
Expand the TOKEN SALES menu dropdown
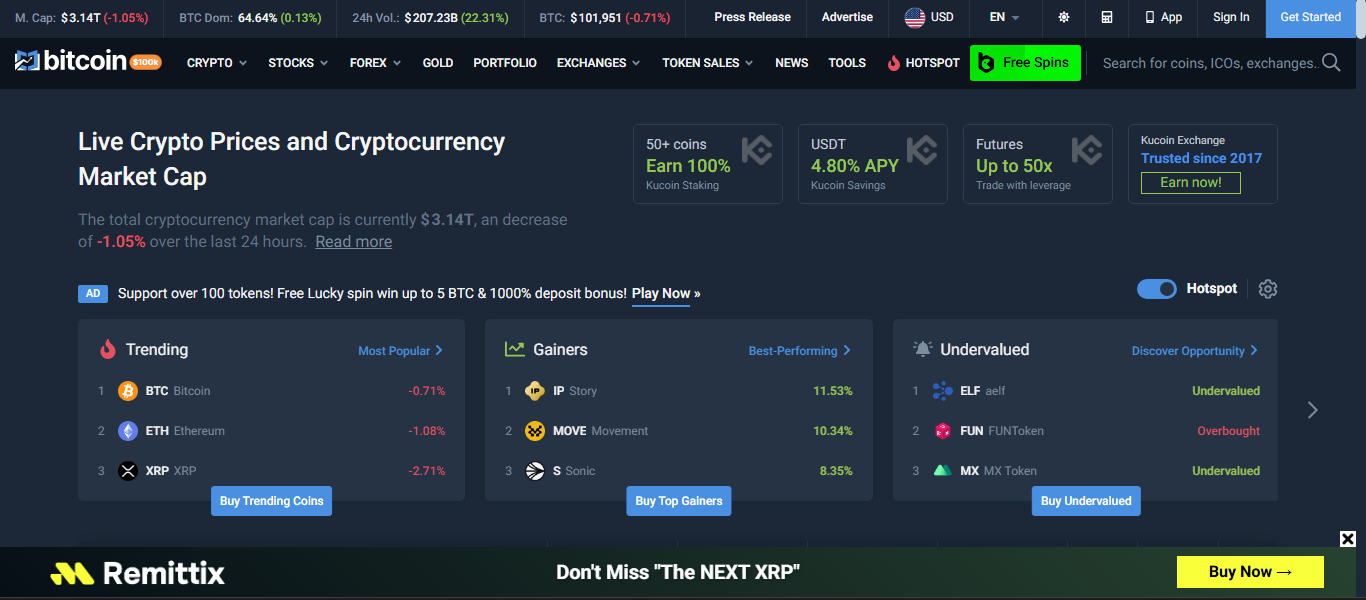click(x=708, y=63)
